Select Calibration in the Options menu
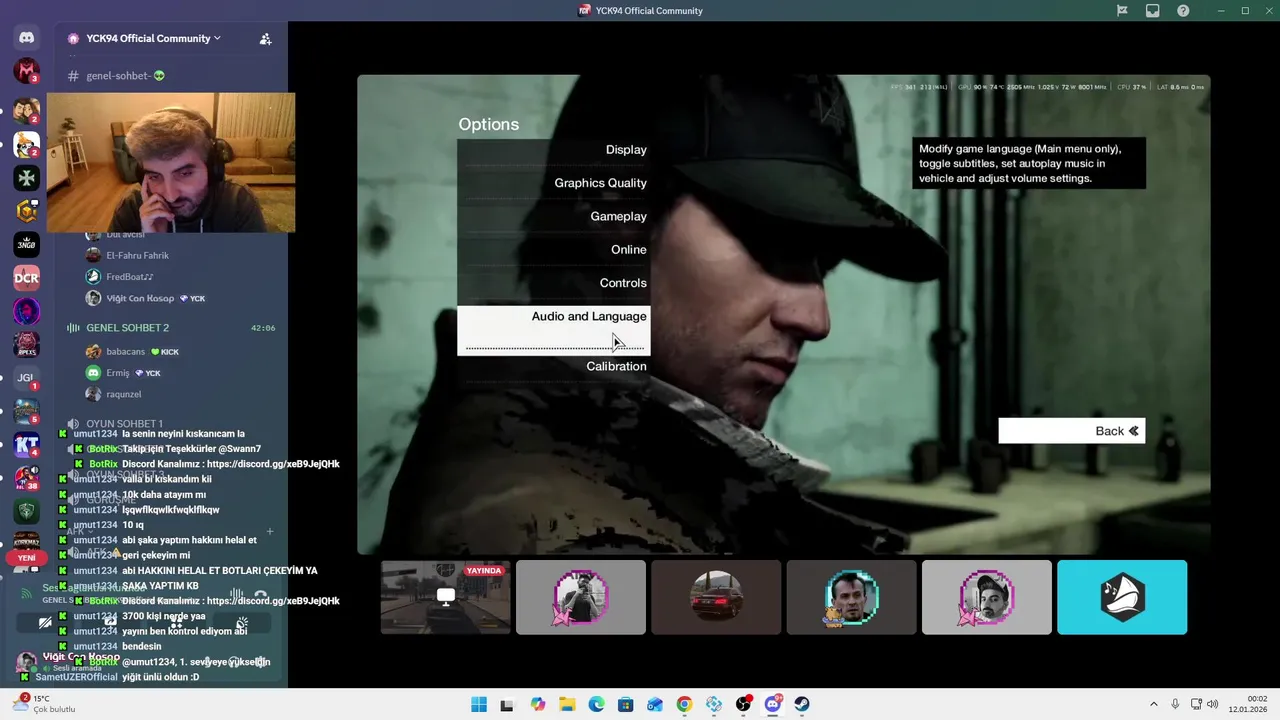1280x720 pixels. point(554,366)
